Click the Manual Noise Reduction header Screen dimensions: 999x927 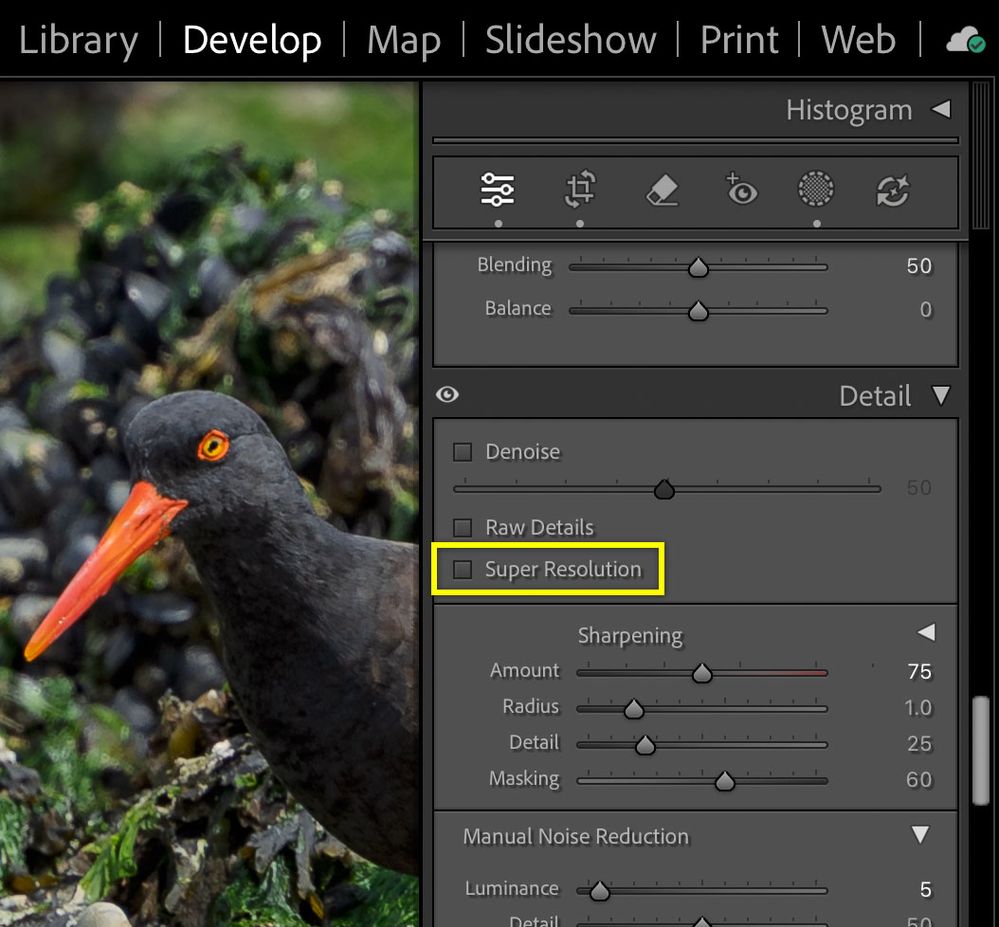575,837
